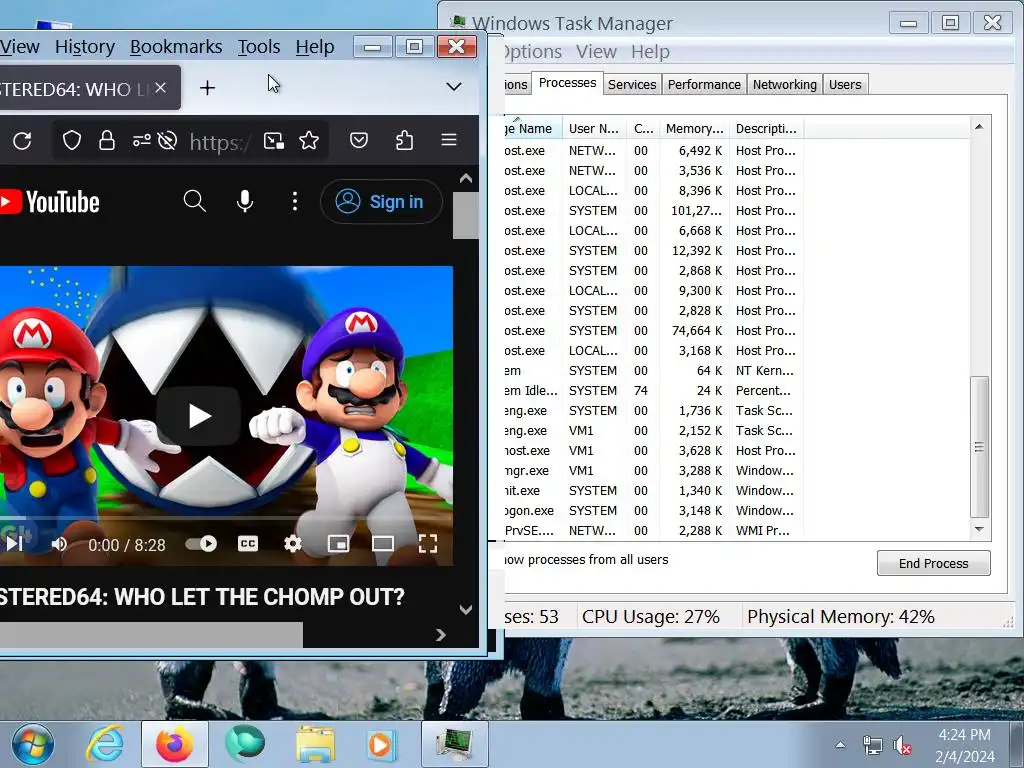Open the Windows Start orb
Image resolution: width=1024 pixels, height=768 pixels.
tap(32, 744)
